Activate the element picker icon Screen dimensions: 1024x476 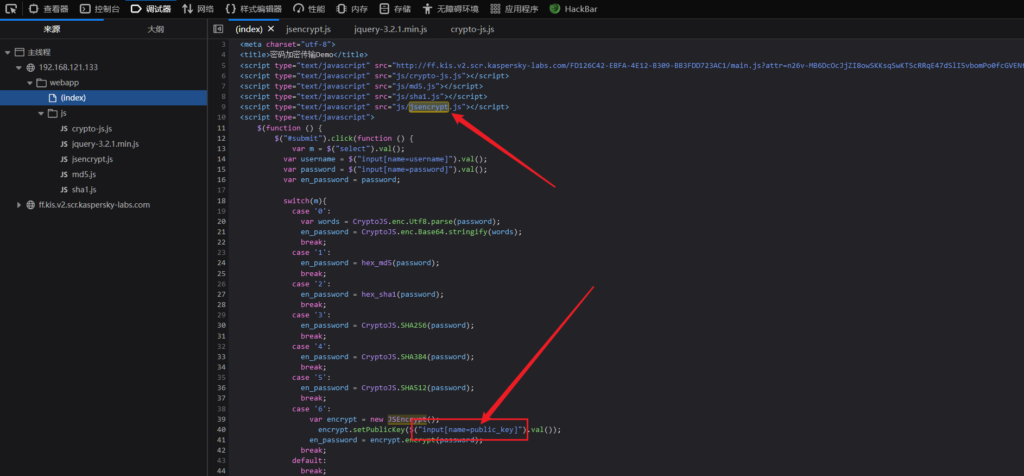[x=11, y=9]
